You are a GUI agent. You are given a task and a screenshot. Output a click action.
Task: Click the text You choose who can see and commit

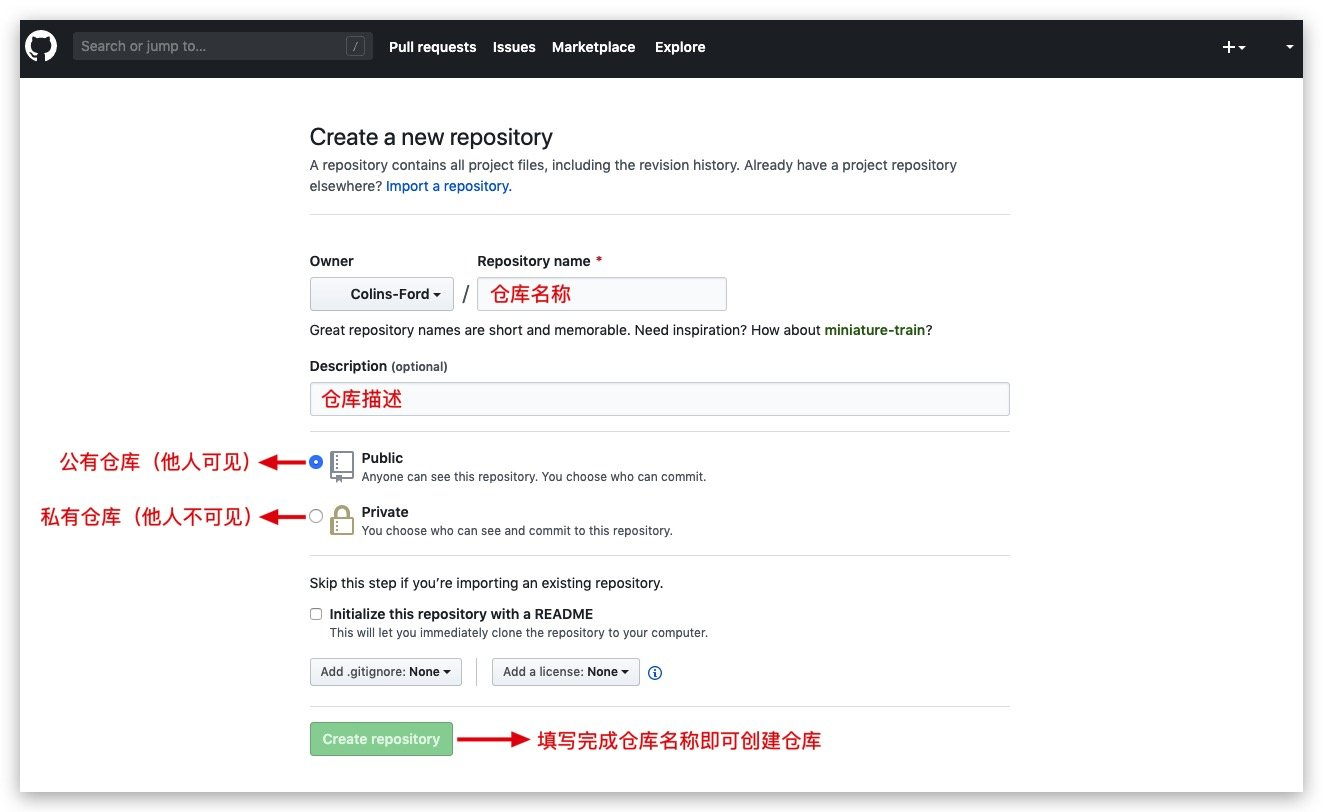click(517, 531)
